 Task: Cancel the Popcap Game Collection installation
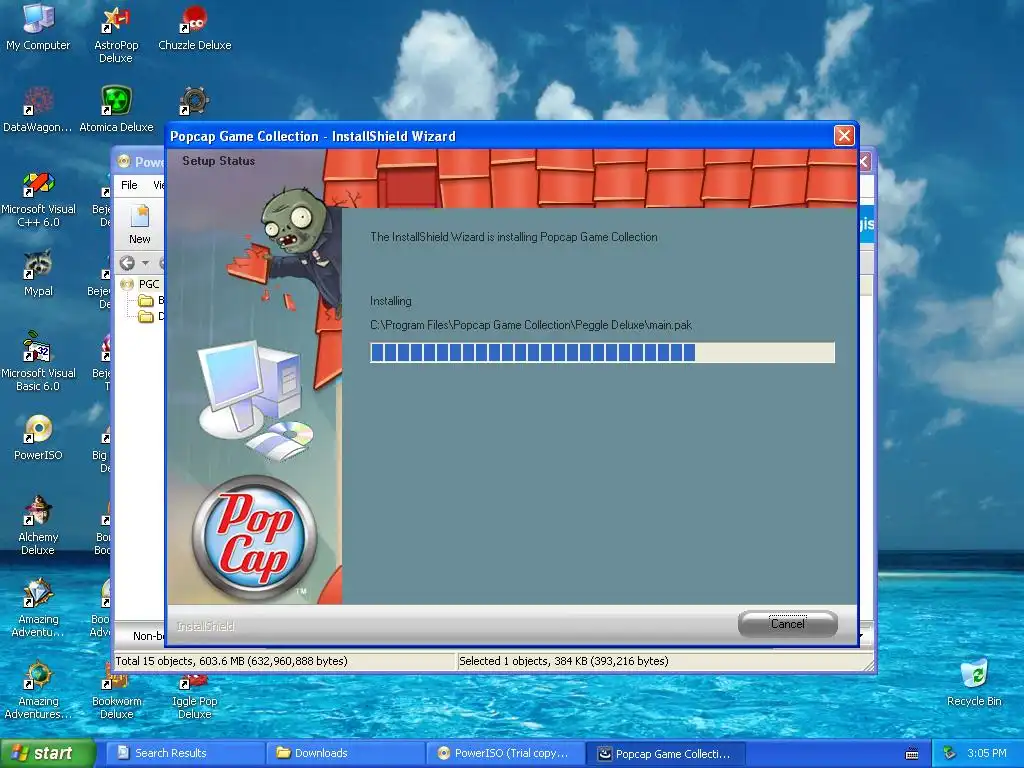click(788, 624)
